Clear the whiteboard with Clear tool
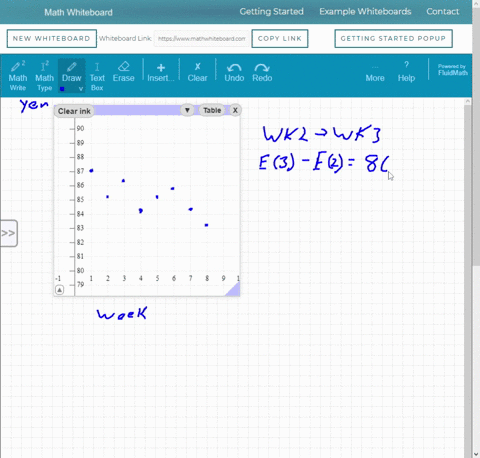Screen dimensions: 480x458 (x=197, y=73)
